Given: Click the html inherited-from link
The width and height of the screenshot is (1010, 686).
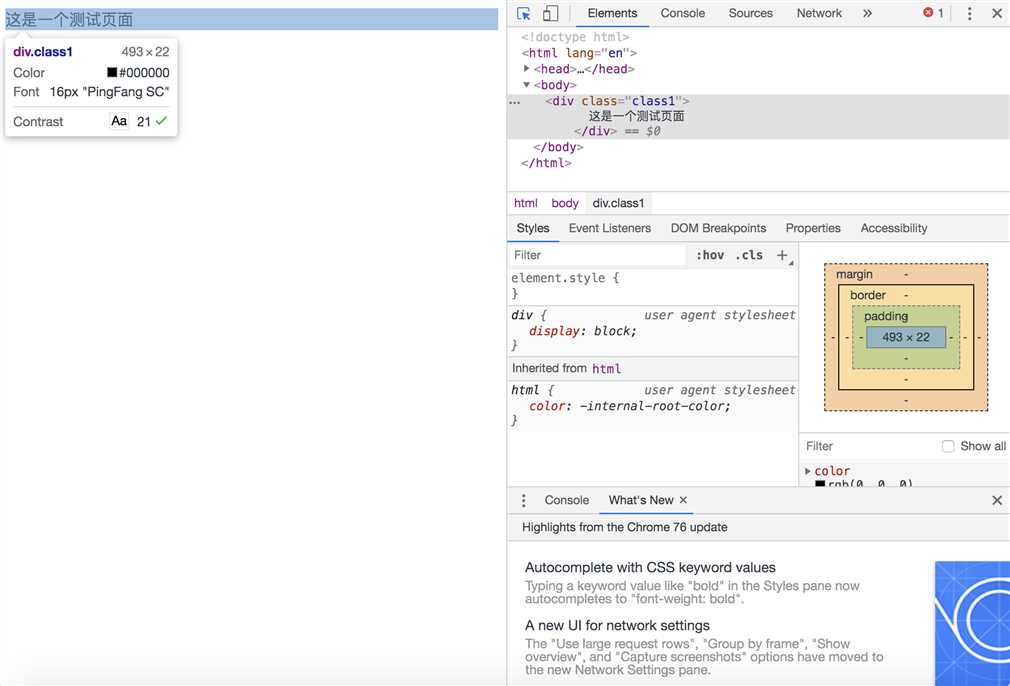Looking at the screenshot, I should pos(606,368).
